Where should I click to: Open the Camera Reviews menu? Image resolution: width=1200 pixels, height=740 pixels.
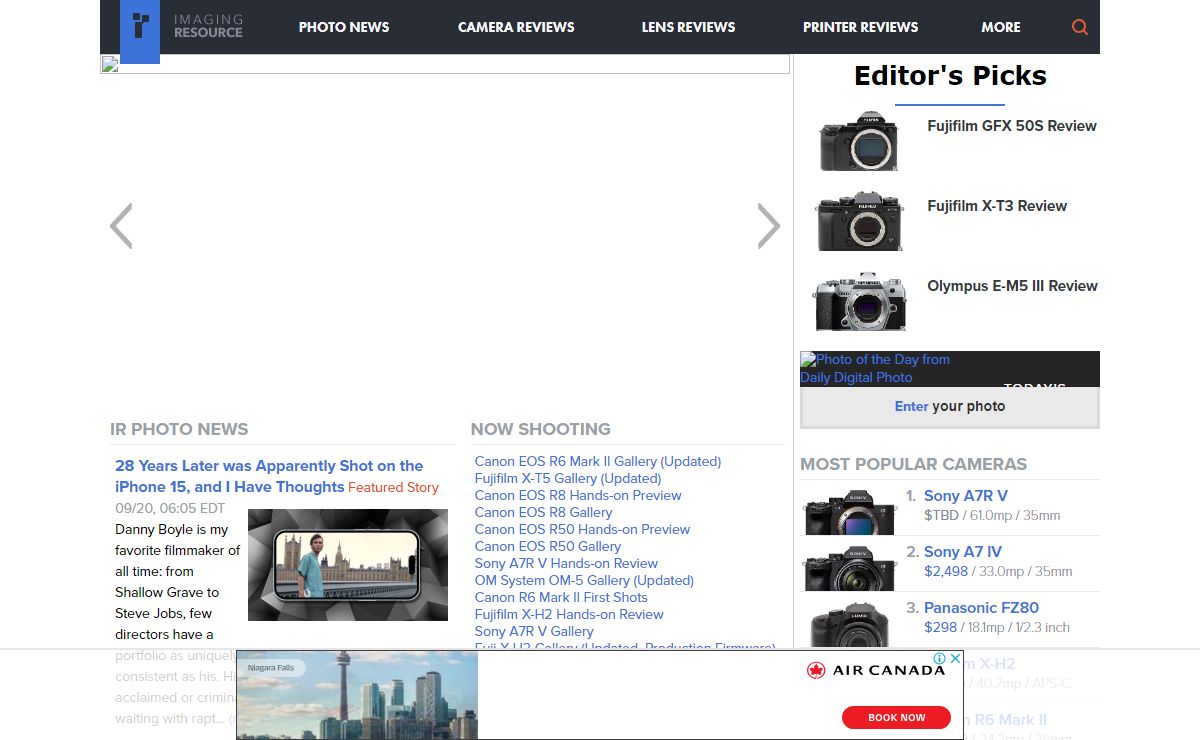(x=516, y=27)
